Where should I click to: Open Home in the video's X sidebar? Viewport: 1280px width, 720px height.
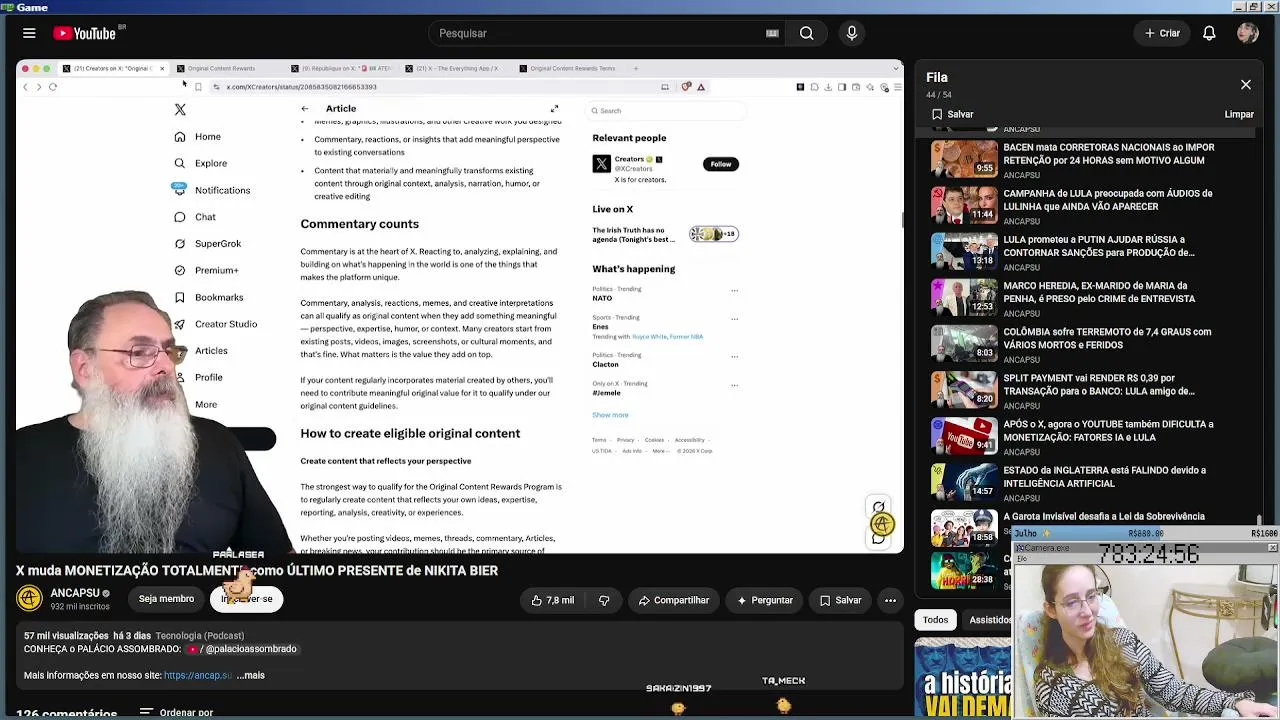pyautogui.click(x=198, y=136)
